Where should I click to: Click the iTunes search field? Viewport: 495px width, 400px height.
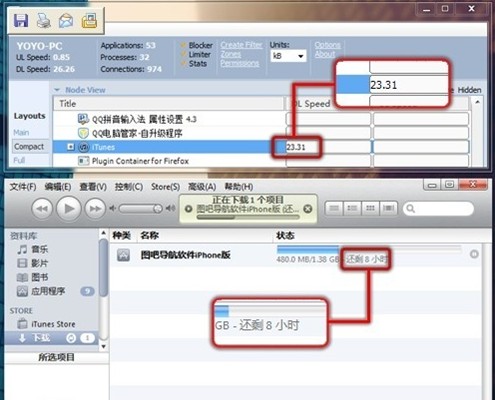[438, 209]
